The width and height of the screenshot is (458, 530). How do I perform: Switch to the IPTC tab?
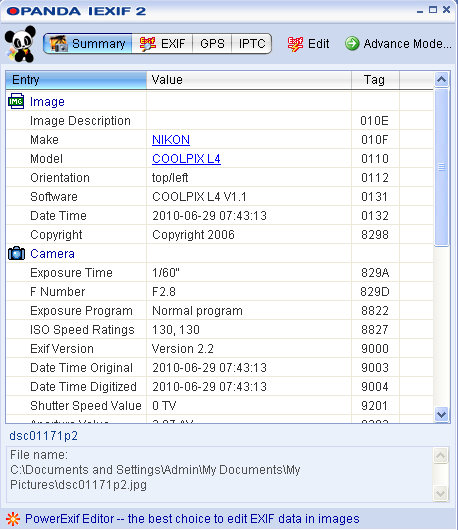coord(252,44)
